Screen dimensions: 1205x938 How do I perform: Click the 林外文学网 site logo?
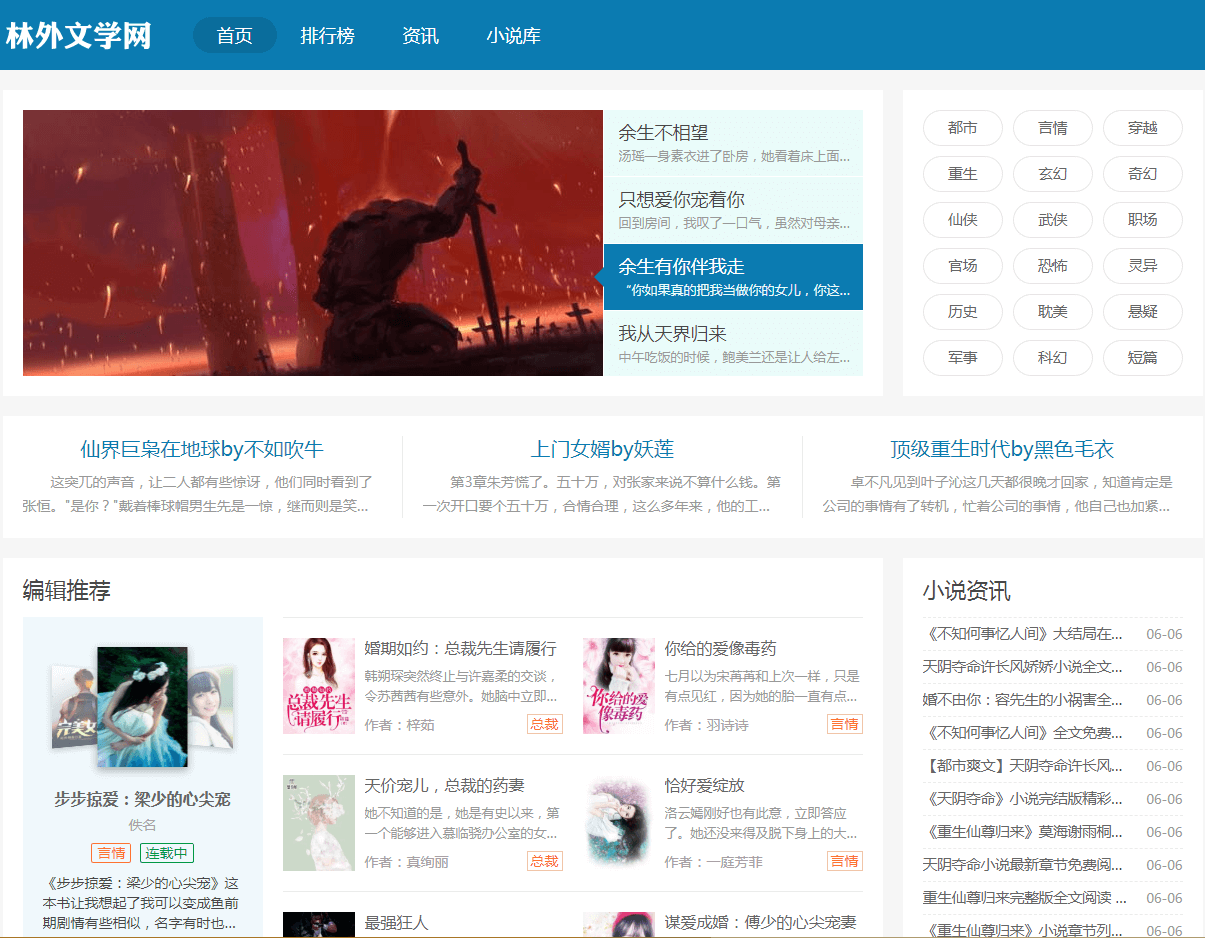[79, 36]
